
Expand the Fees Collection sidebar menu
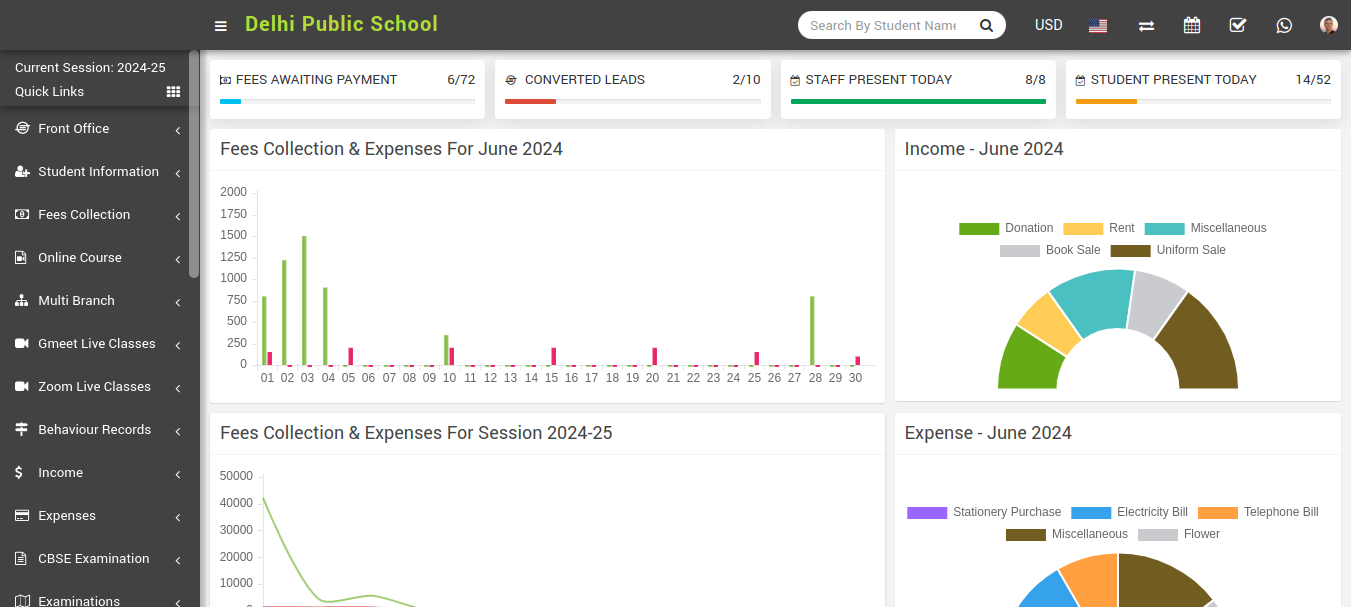pos(97,215)
